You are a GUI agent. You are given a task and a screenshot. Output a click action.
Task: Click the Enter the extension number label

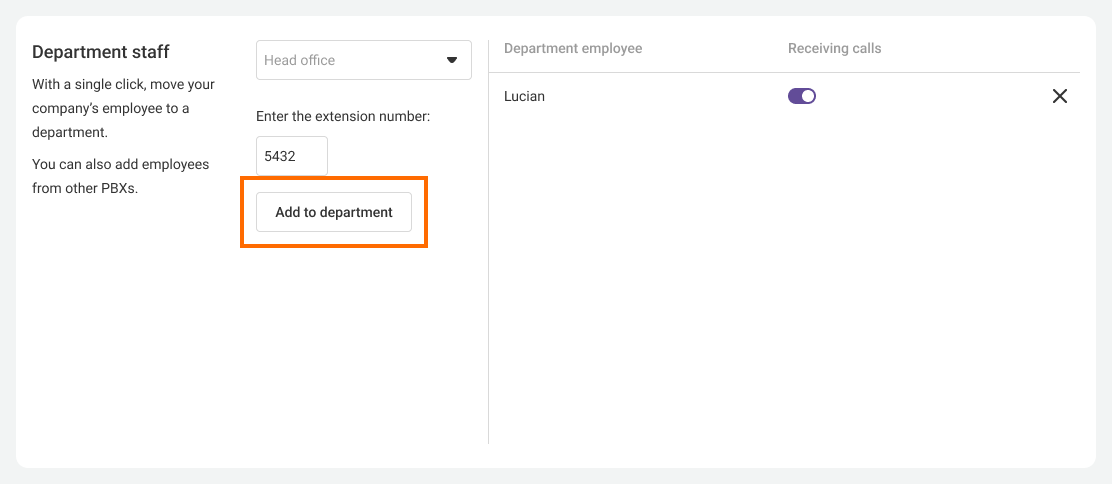coord(343,116)
